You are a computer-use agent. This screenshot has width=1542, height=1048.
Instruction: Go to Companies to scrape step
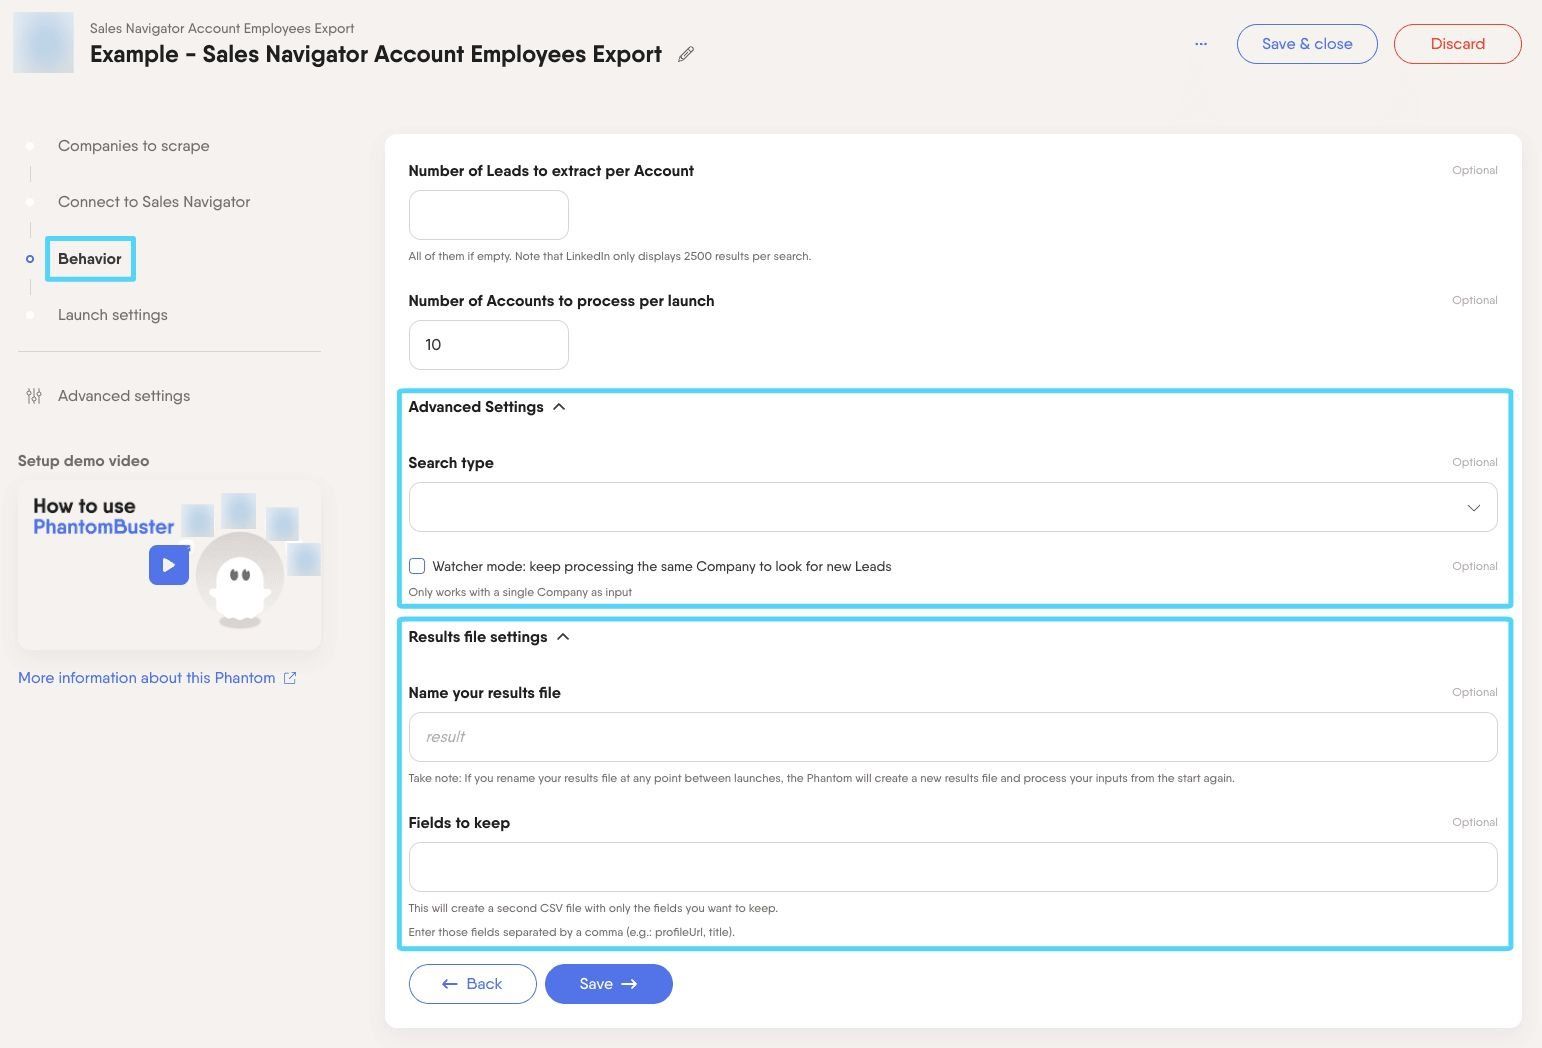coord(134,146)
